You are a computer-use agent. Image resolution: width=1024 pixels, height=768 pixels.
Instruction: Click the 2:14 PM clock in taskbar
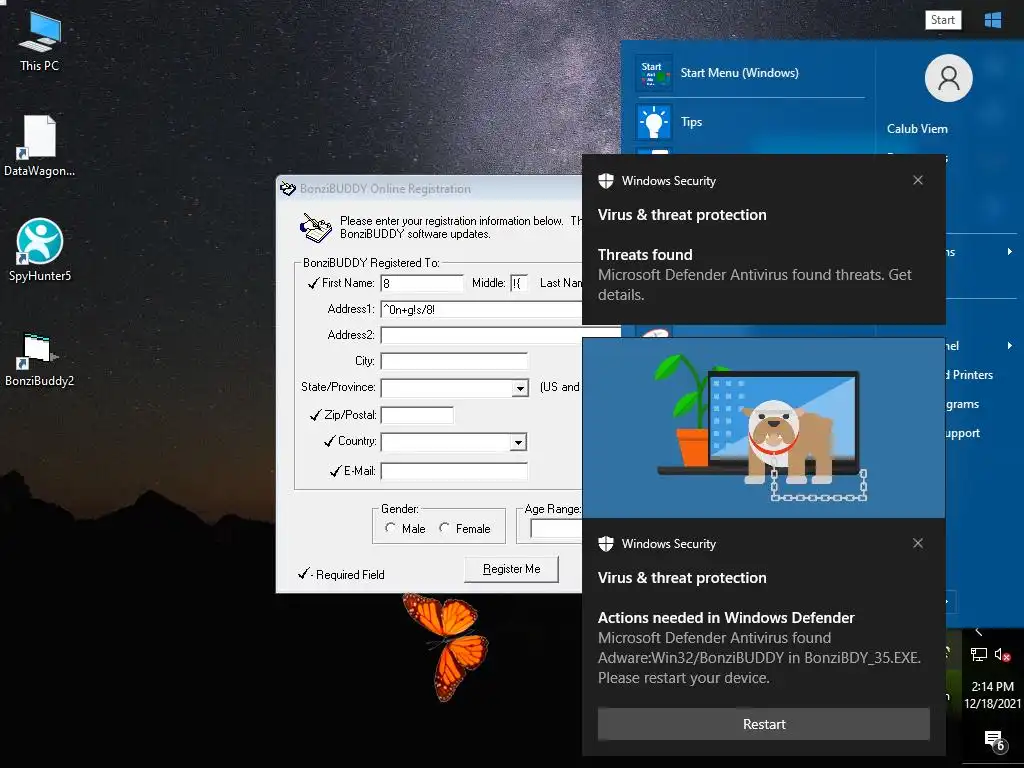coord(992,686)
